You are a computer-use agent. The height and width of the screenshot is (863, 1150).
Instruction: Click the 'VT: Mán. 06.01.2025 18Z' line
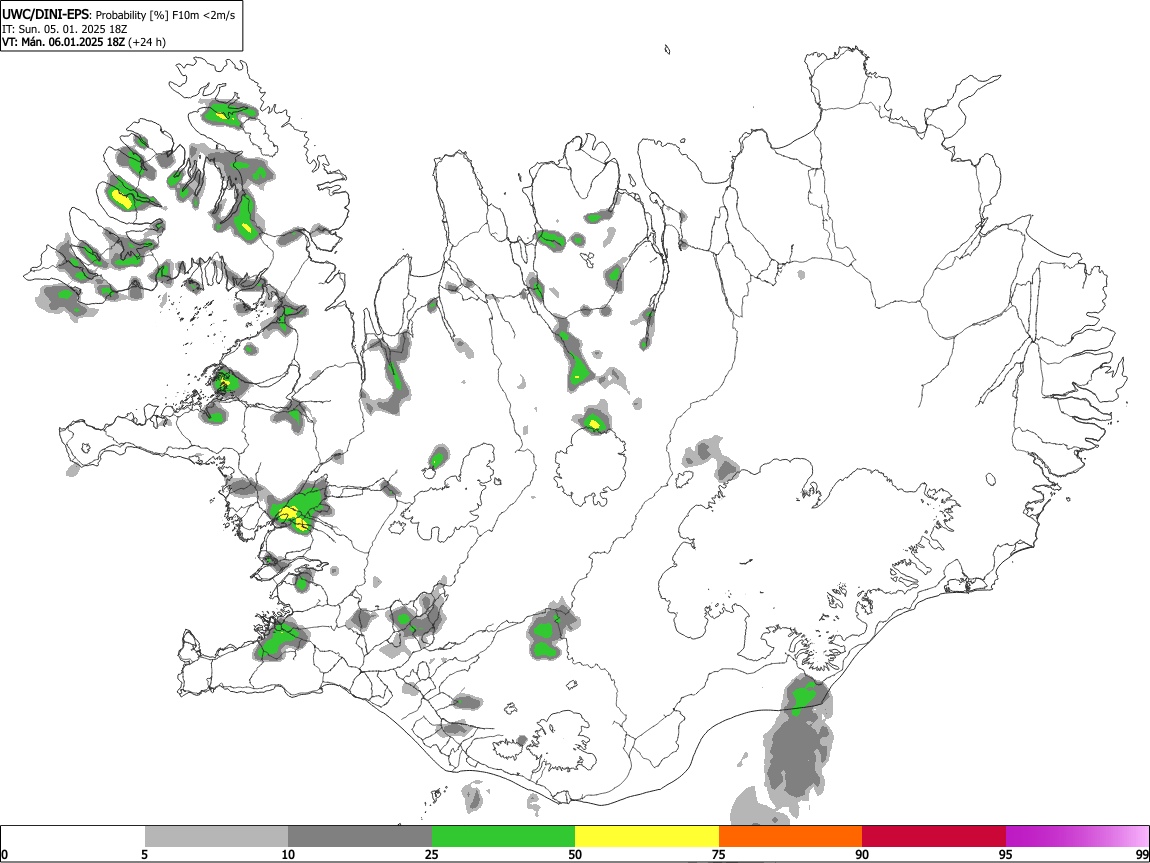(x=63, y=42)
